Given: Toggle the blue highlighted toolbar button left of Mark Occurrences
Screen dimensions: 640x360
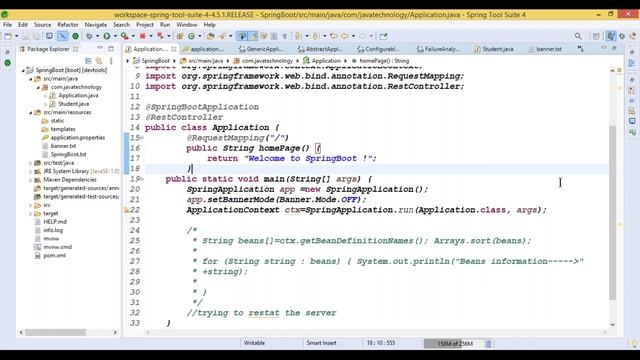Looking at the screenshot, I should coord(242,36).
